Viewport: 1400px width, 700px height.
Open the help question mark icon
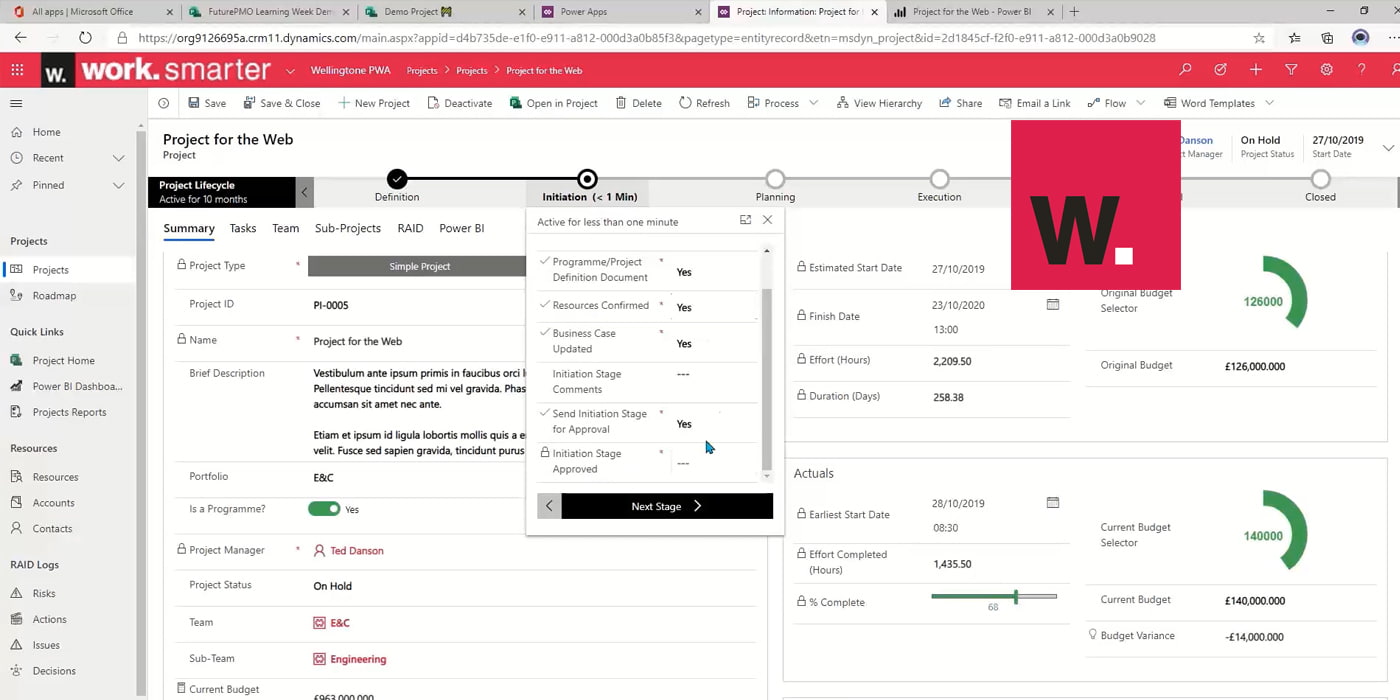point(1361,70)
